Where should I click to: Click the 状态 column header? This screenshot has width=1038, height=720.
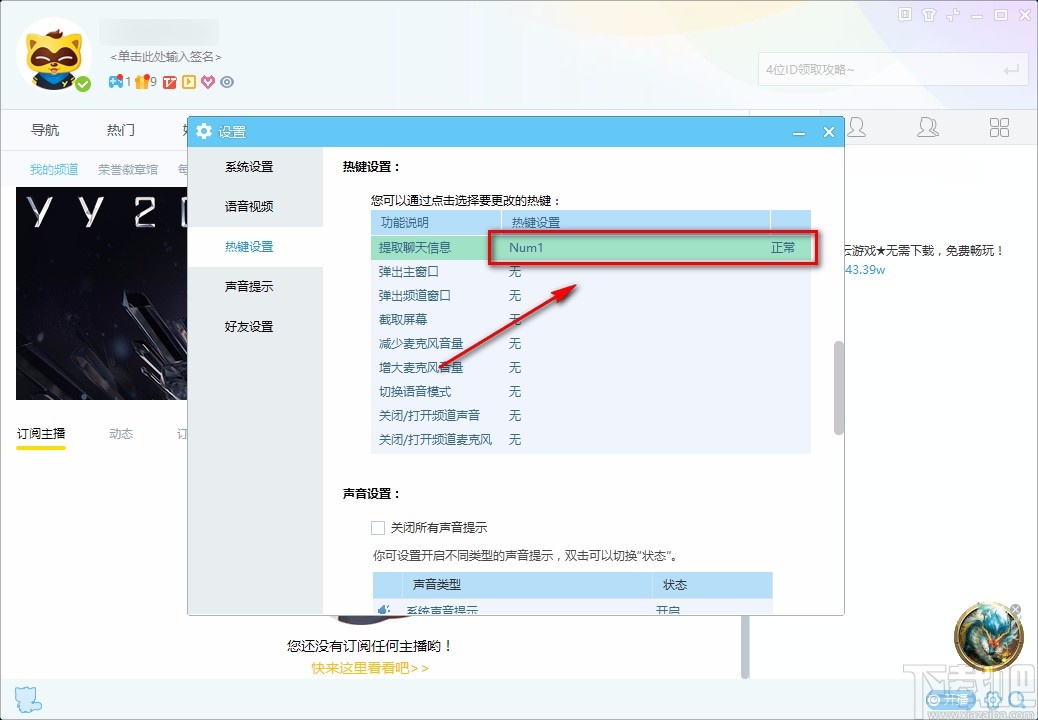click(x=712, y=585)
